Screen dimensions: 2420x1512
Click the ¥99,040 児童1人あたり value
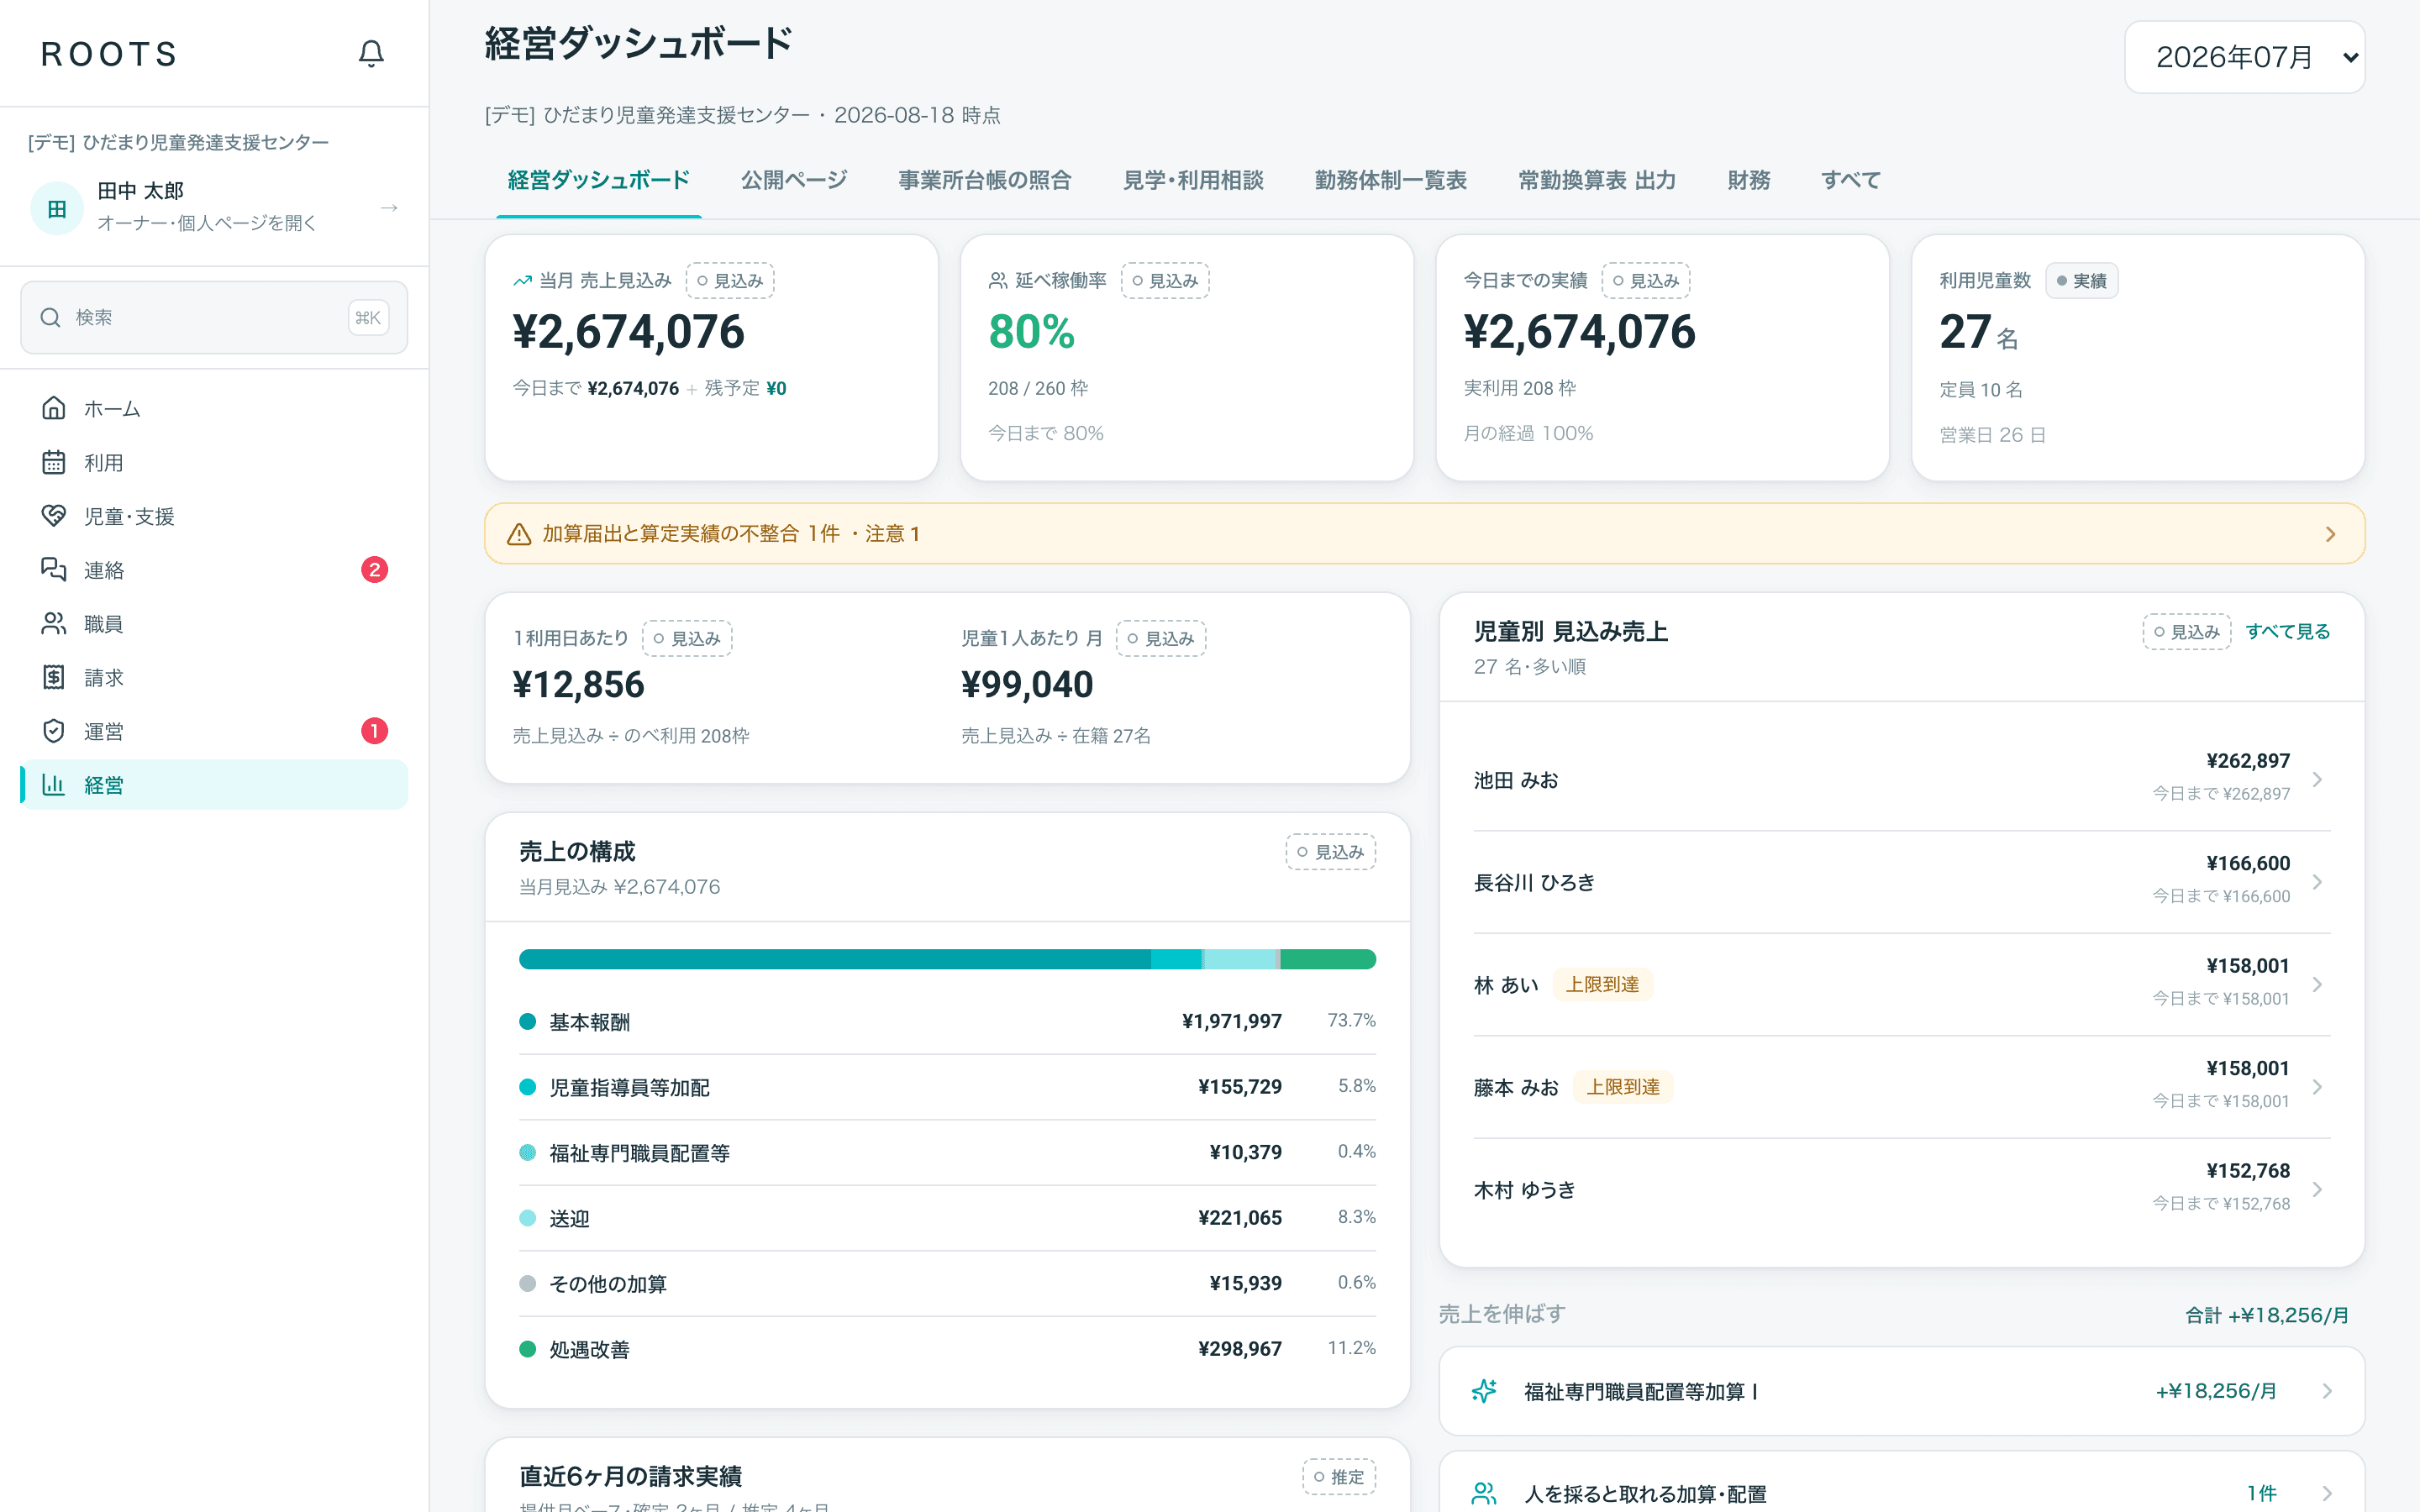[x=1027, y=685]
